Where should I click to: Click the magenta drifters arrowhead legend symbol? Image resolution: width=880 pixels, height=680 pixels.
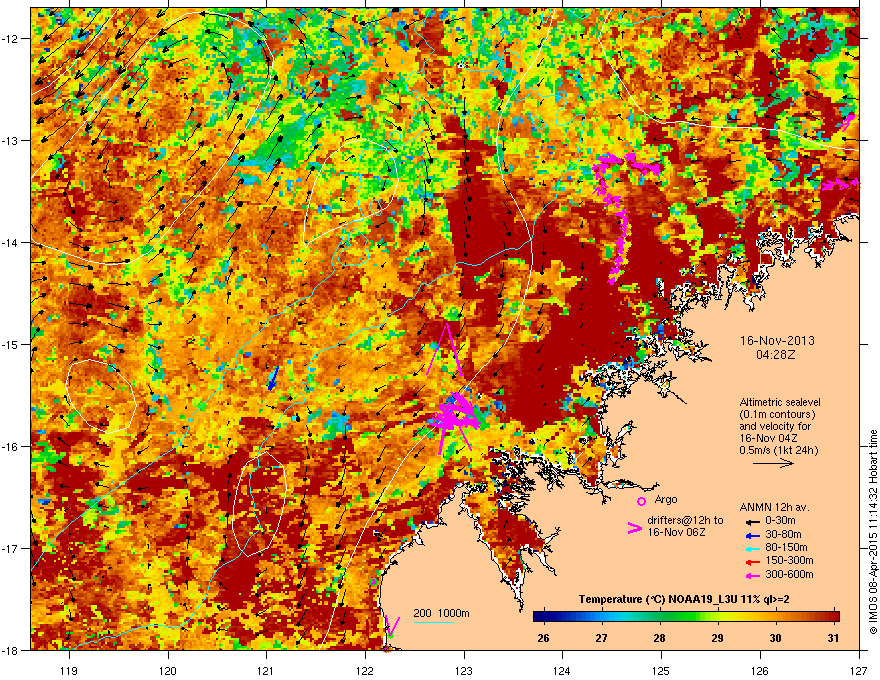point(634,528)
